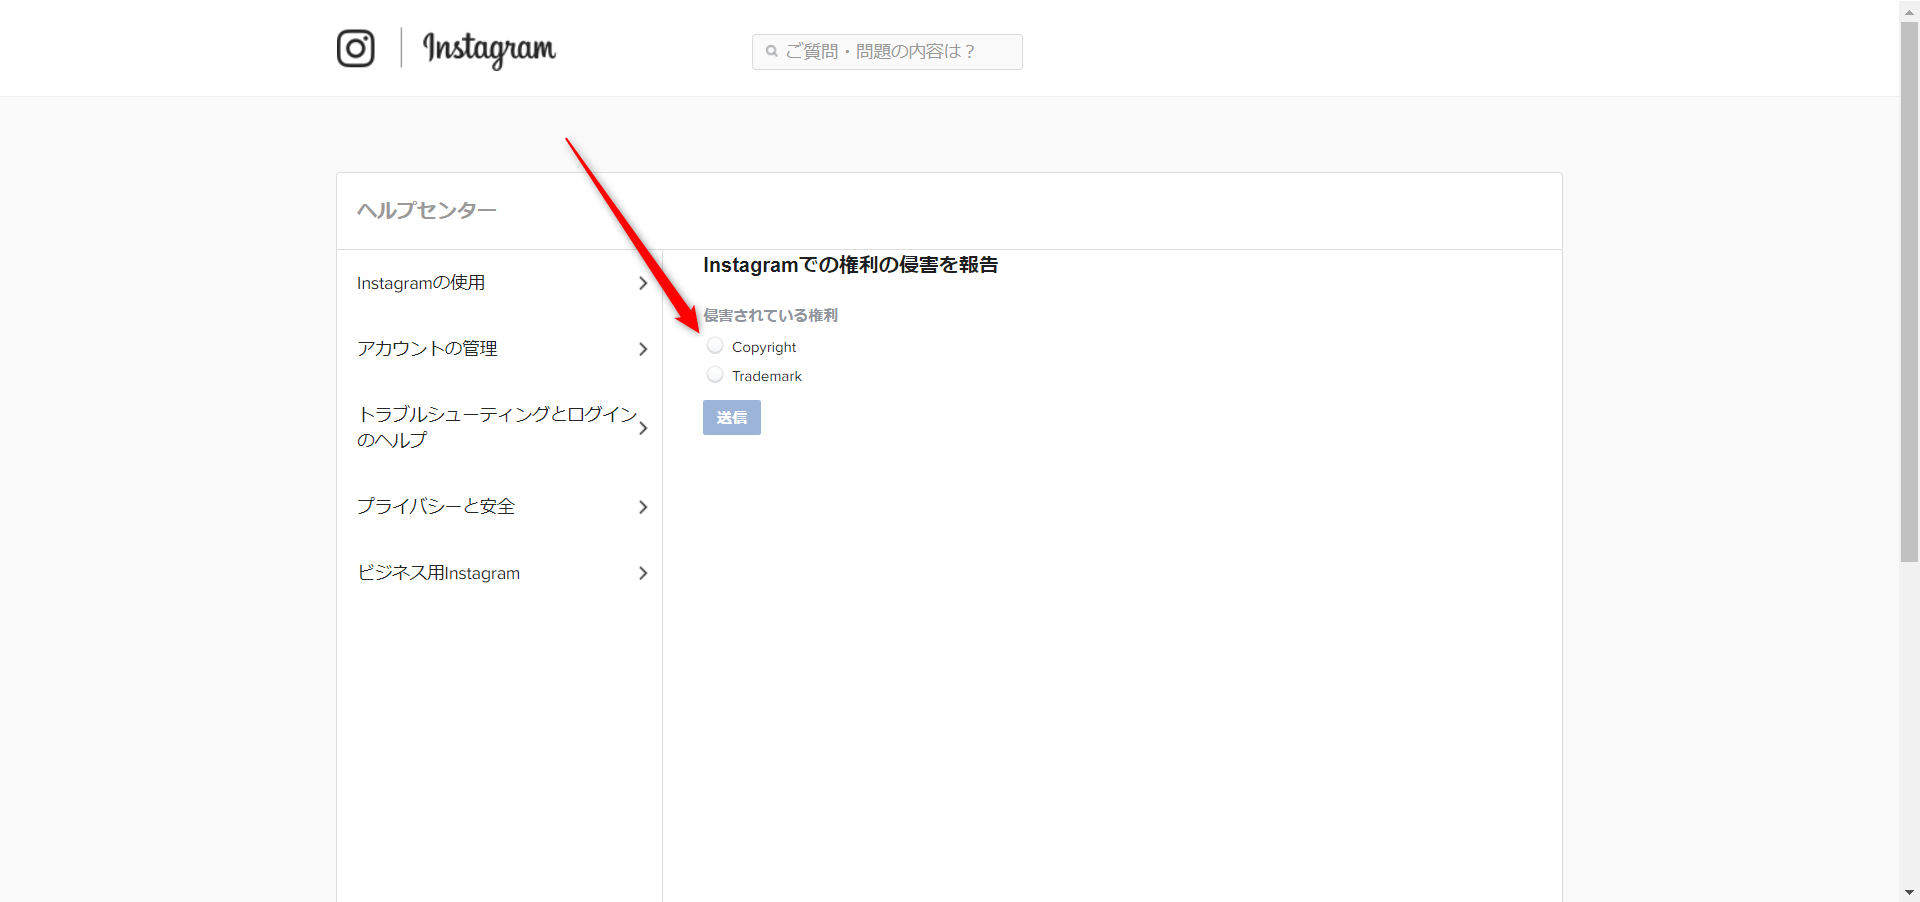Click the 侵害されている権利 field label

(x=770, y=315)
